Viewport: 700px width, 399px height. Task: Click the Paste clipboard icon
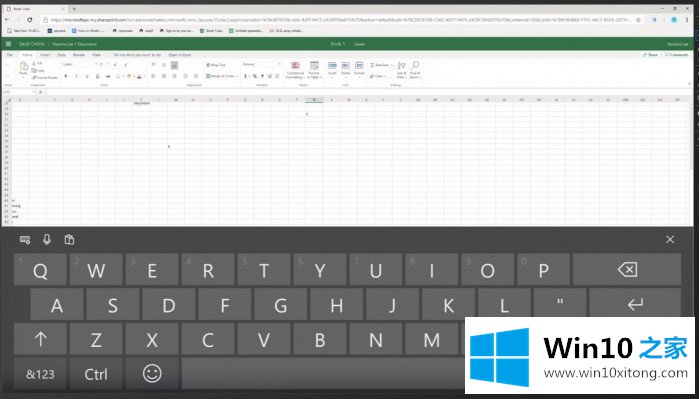click(x=24, y=66)
